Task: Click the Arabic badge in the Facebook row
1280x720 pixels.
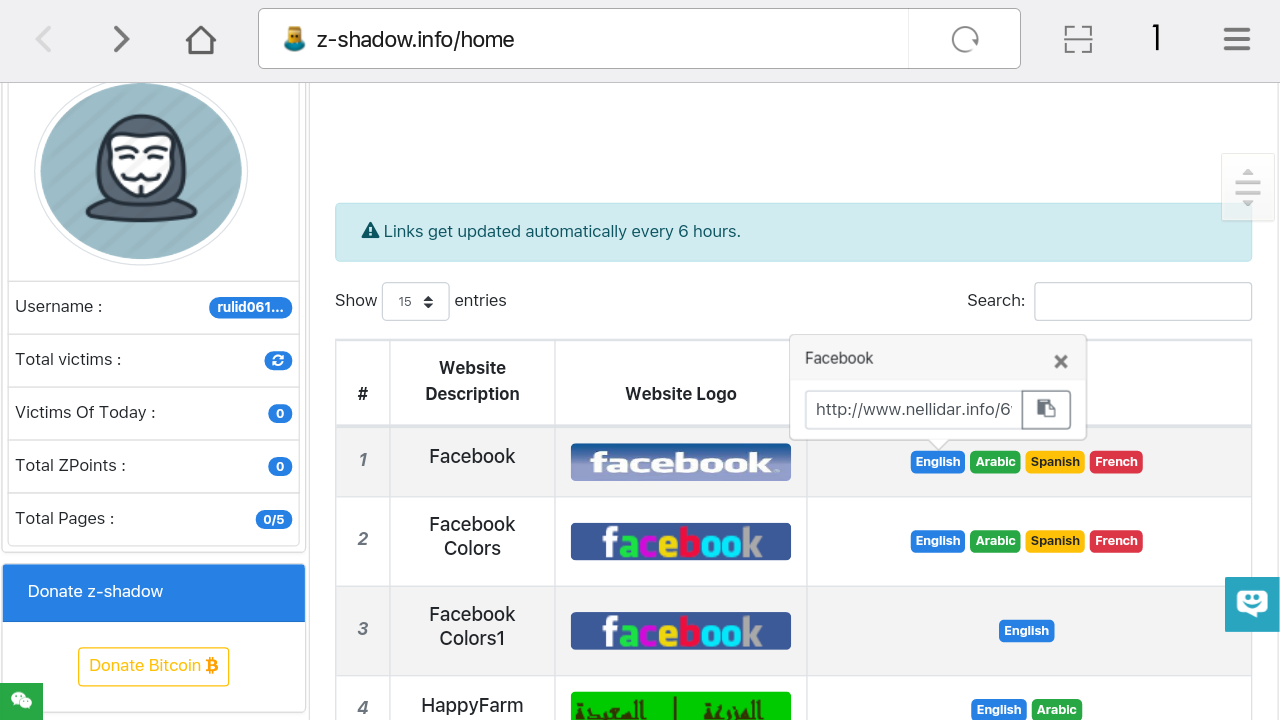Action: (996, 462)
